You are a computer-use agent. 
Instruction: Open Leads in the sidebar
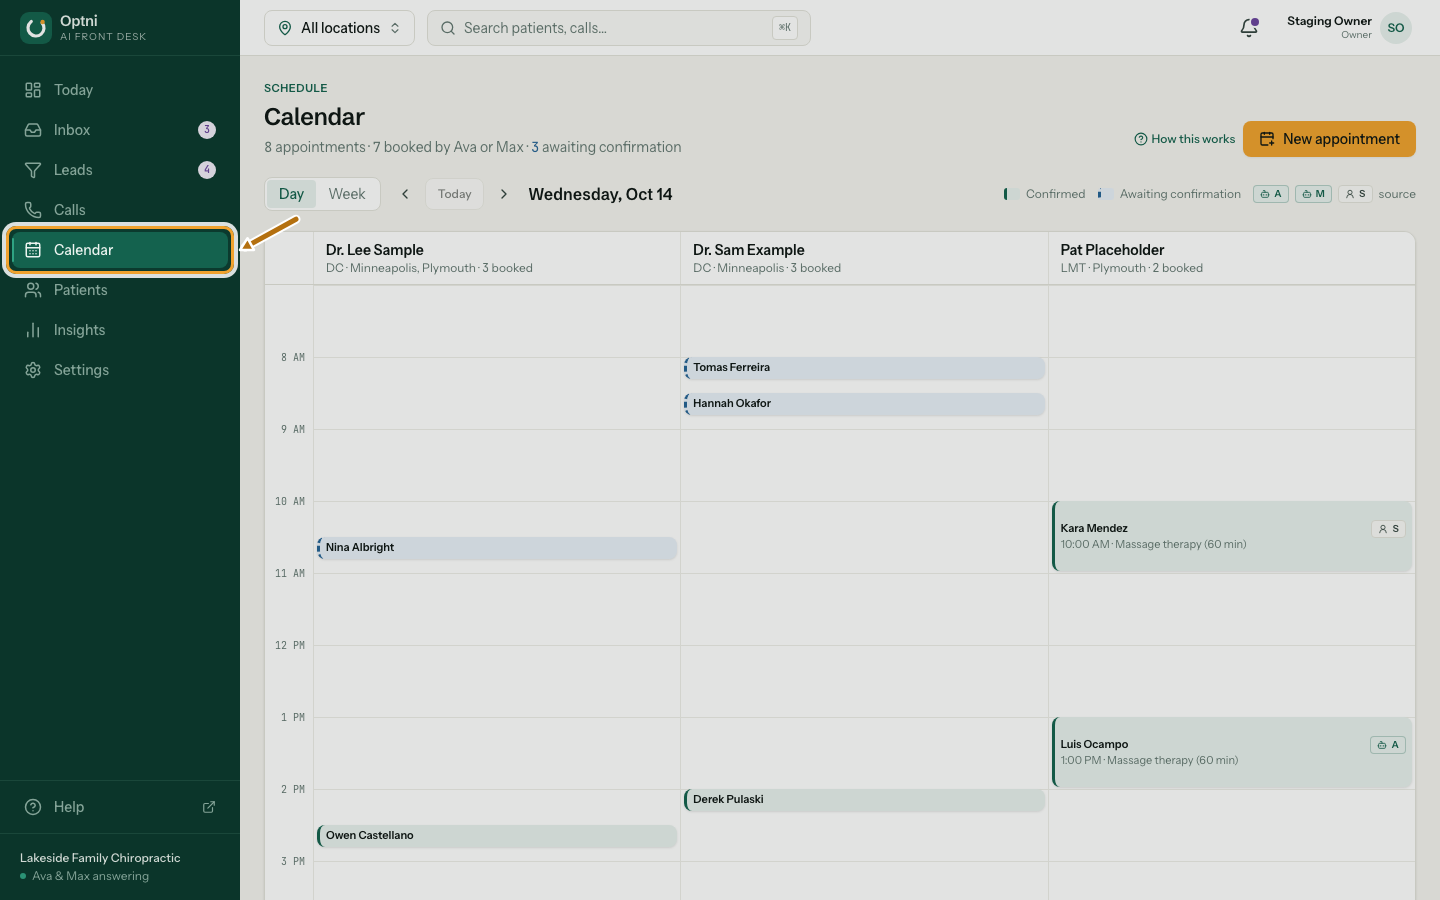[120, 170]
